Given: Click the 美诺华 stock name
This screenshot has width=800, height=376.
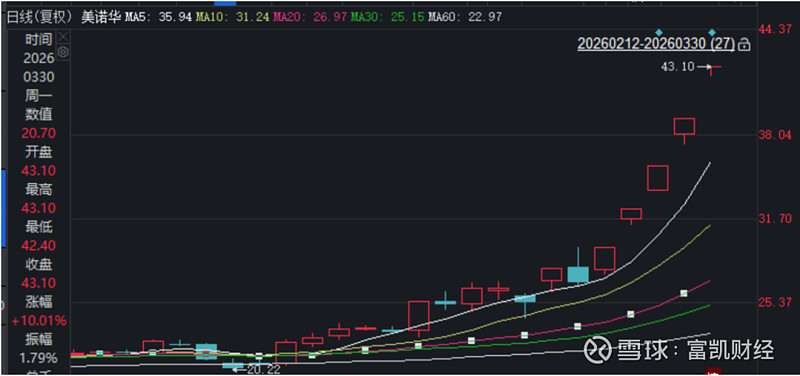Looking at the screenshot, I should 101,17.
